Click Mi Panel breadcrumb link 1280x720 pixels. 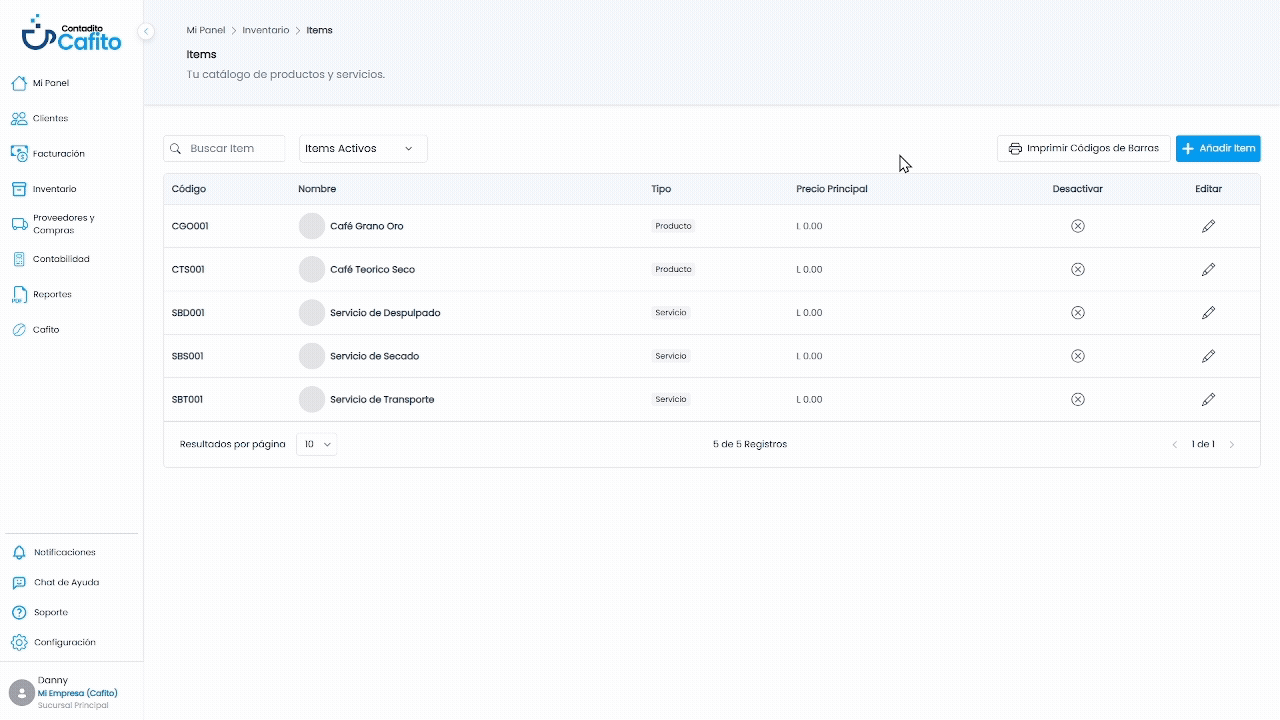(206, 30)
